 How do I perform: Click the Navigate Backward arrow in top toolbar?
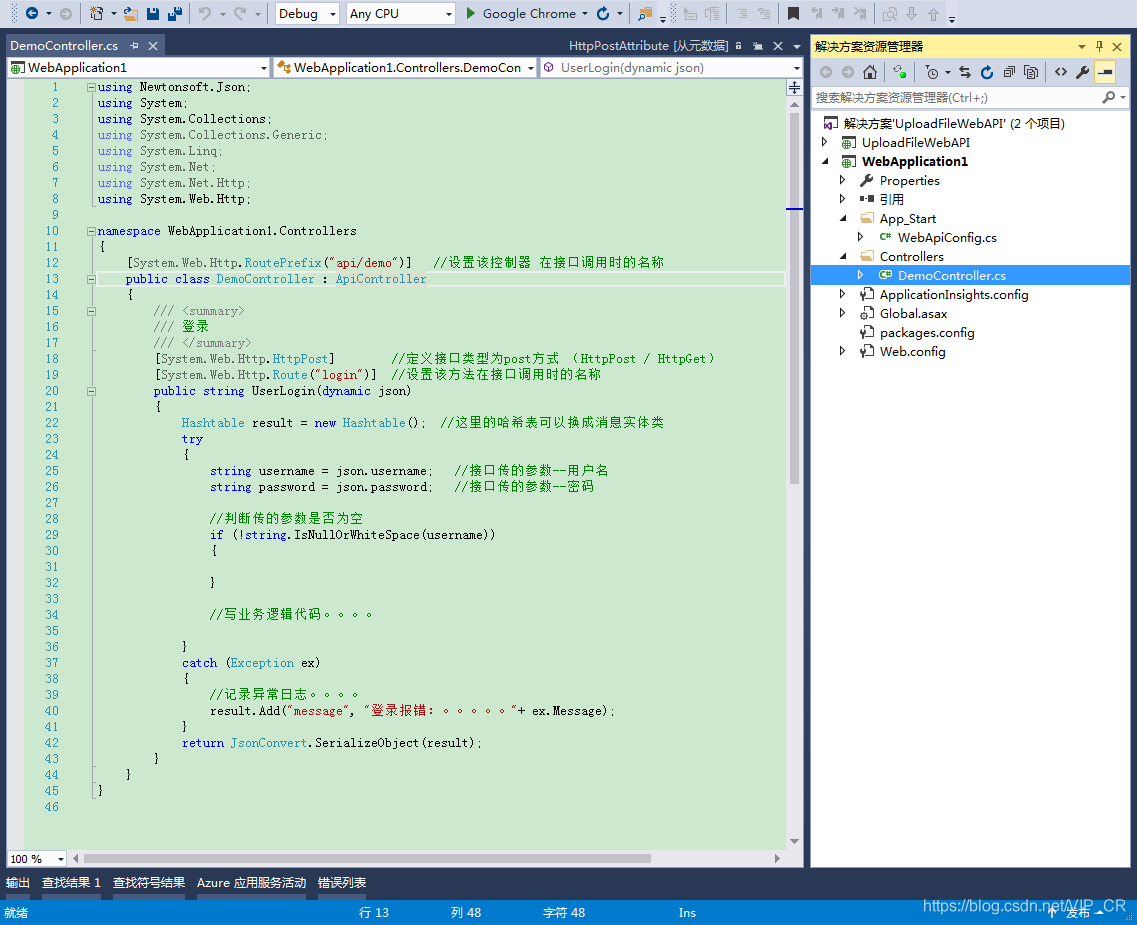[x=31, y=13]
